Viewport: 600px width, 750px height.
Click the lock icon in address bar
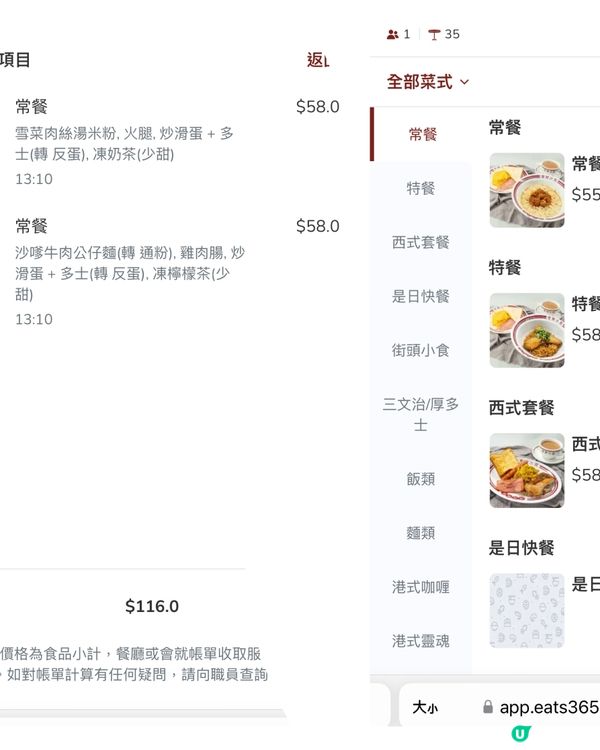(x=488, y=707)
